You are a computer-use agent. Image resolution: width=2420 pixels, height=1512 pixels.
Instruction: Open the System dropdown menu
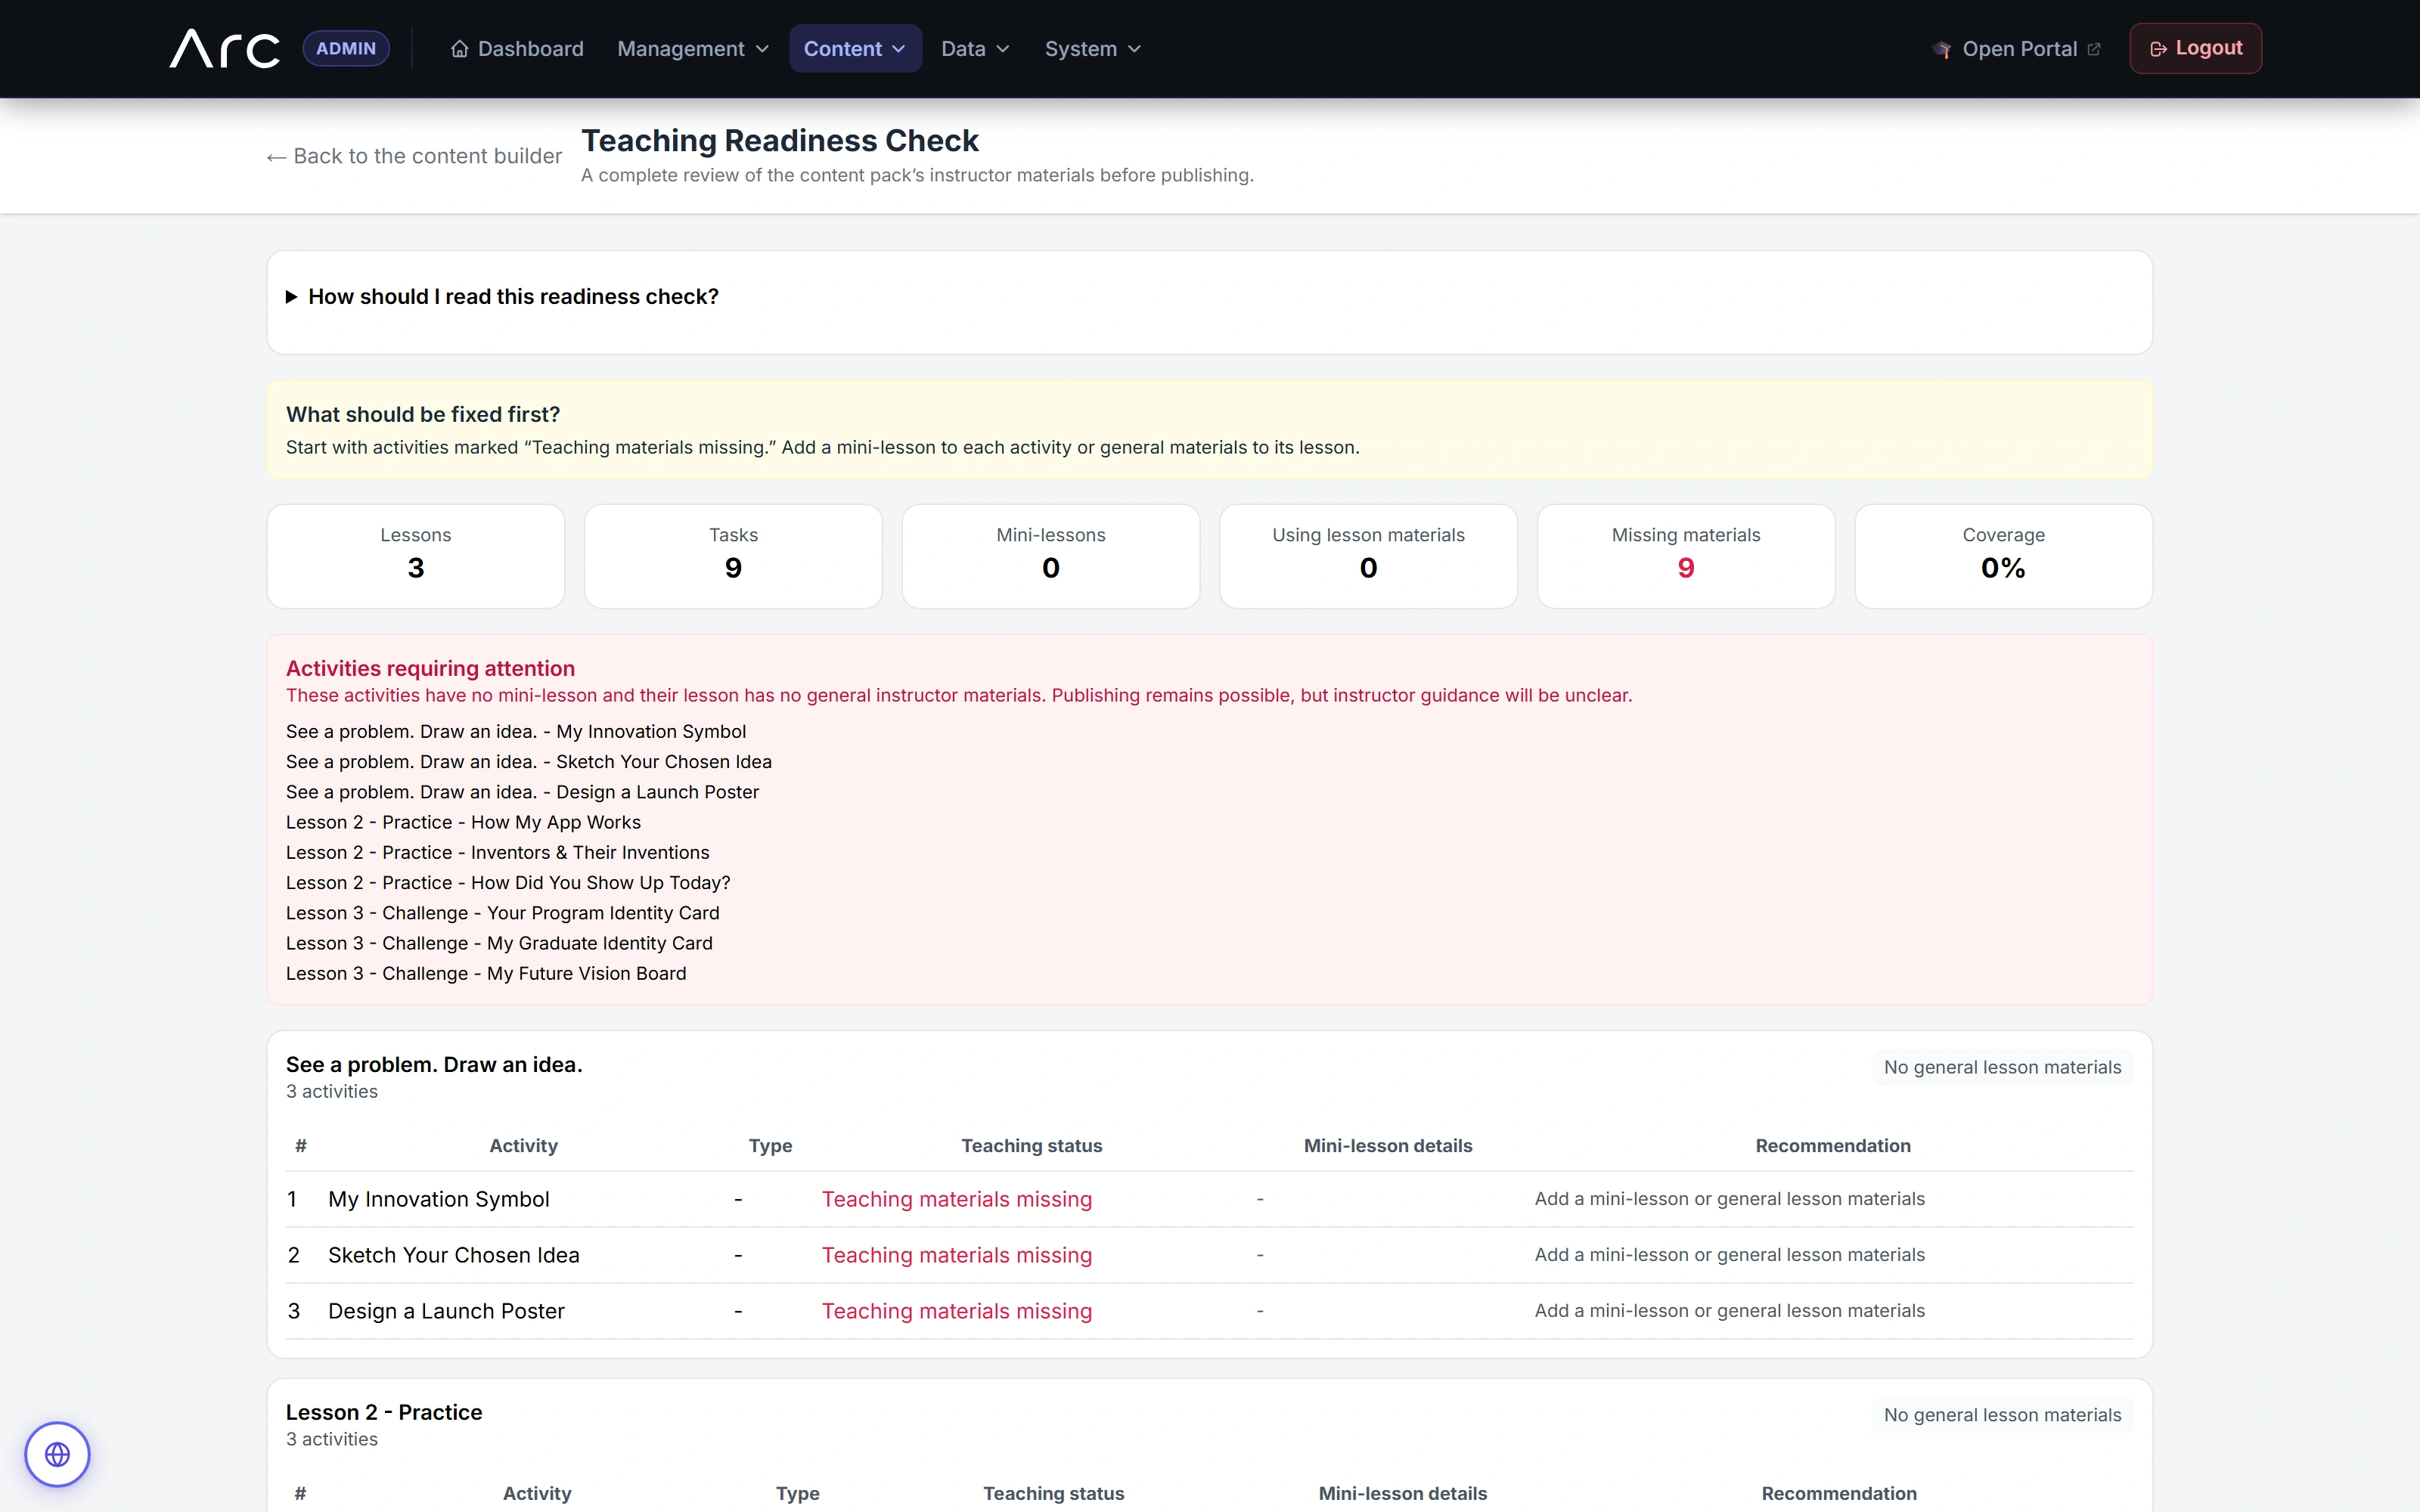click(1092, 49)
